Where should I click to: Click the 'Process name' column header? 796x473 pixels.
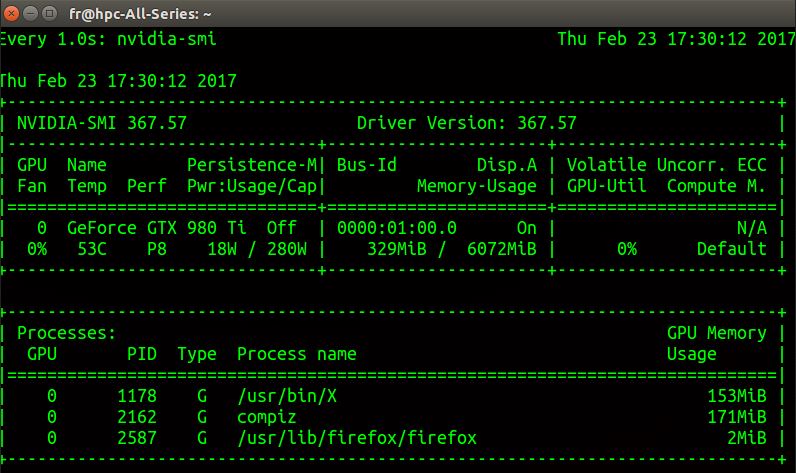click(x=296, y=354)
